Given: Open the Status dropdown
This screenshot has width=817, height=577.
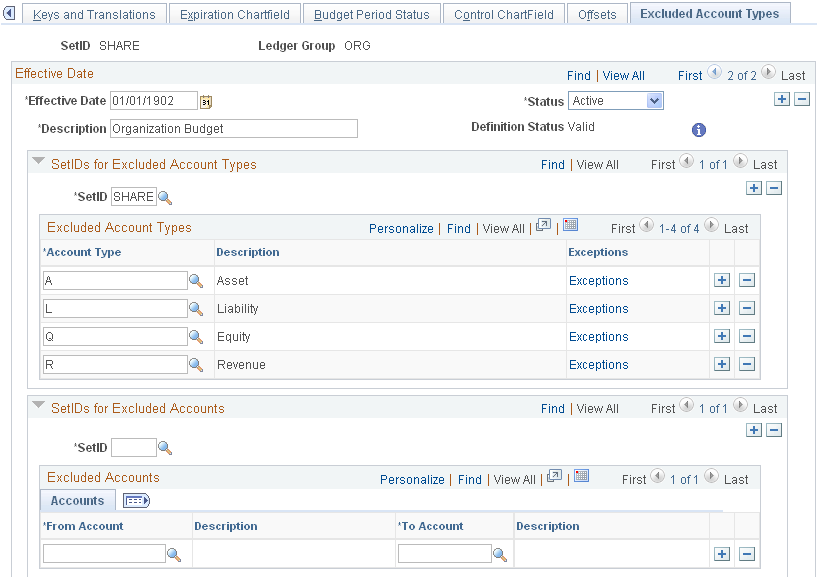Looking at the screenshot, I should point(616,101).
